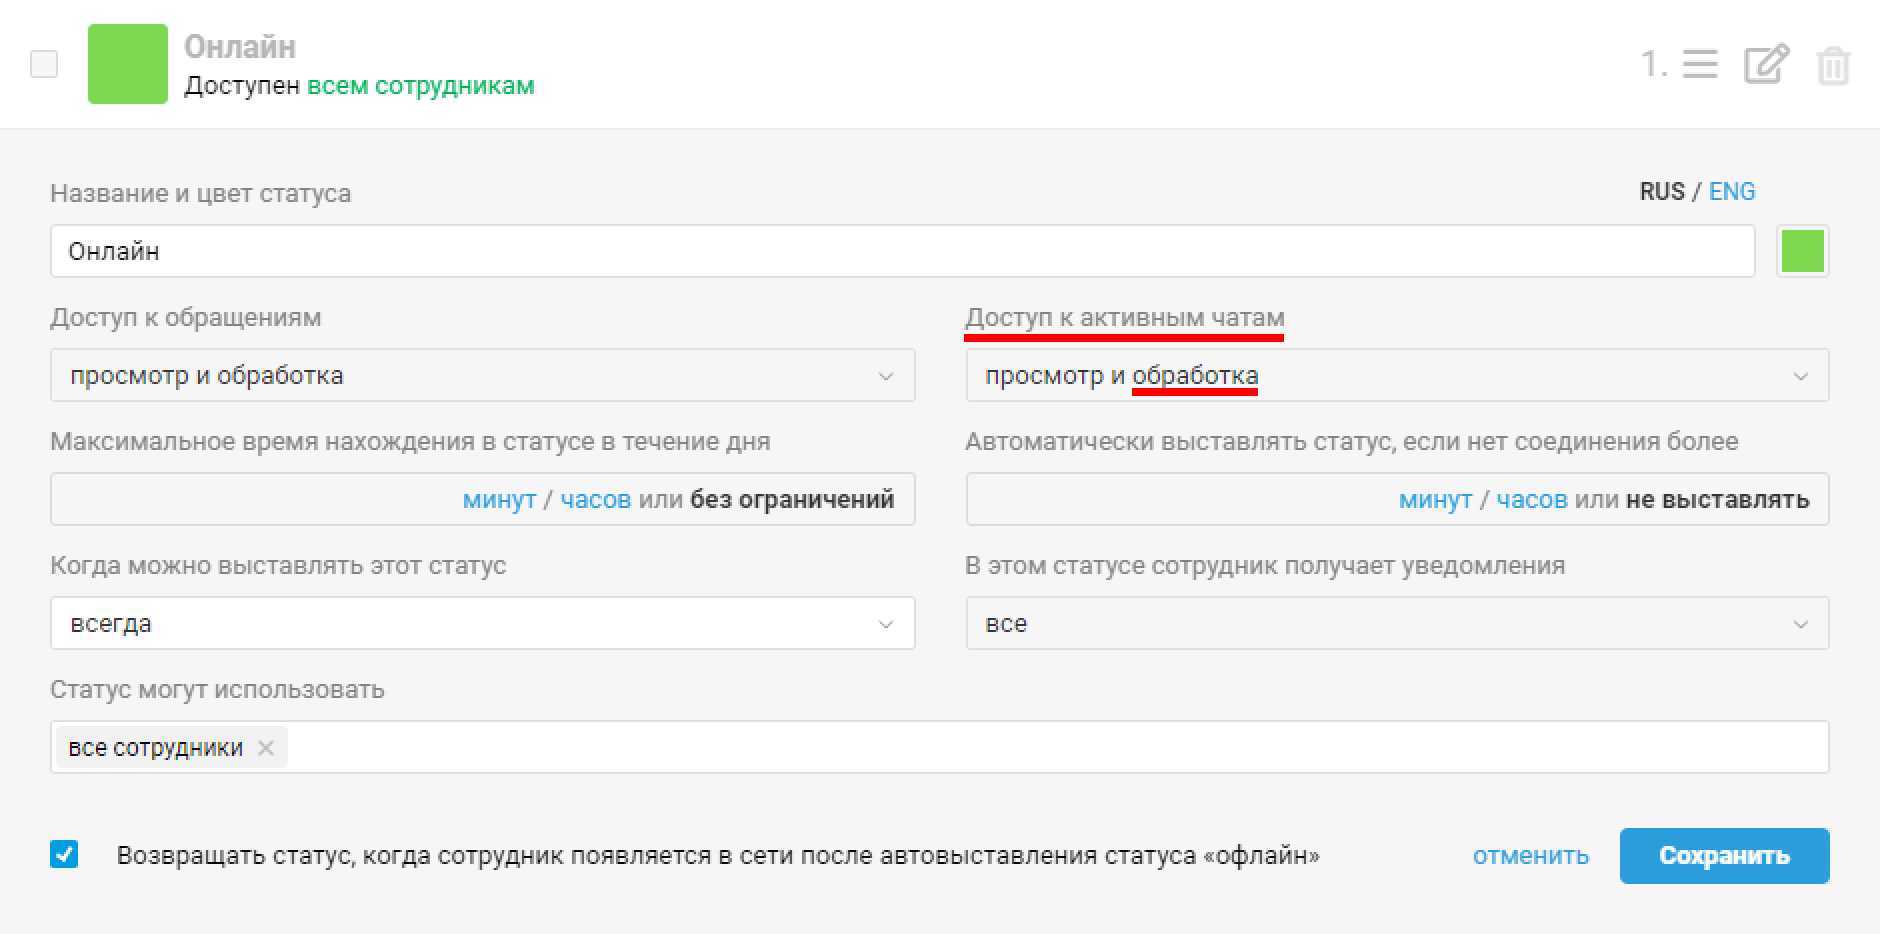Delete the Онлайн status via trash icon
This screenshot has width=1880, height=934.
[1832, 66]
